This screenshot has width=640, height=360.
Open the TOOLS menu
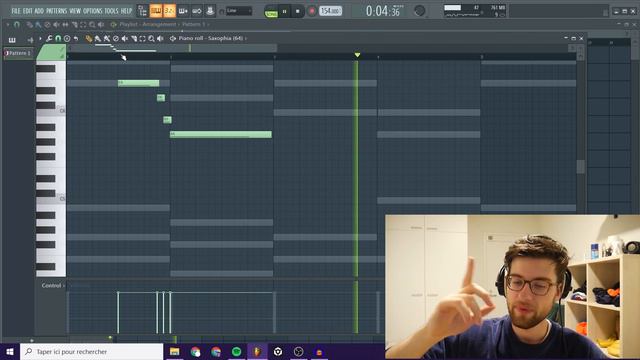111,11
